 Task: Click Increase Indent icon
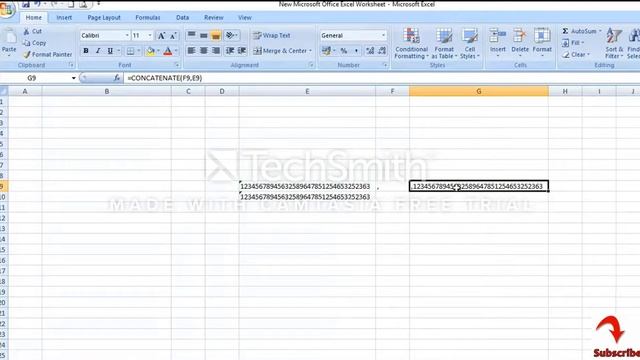(x=242, y=51)
